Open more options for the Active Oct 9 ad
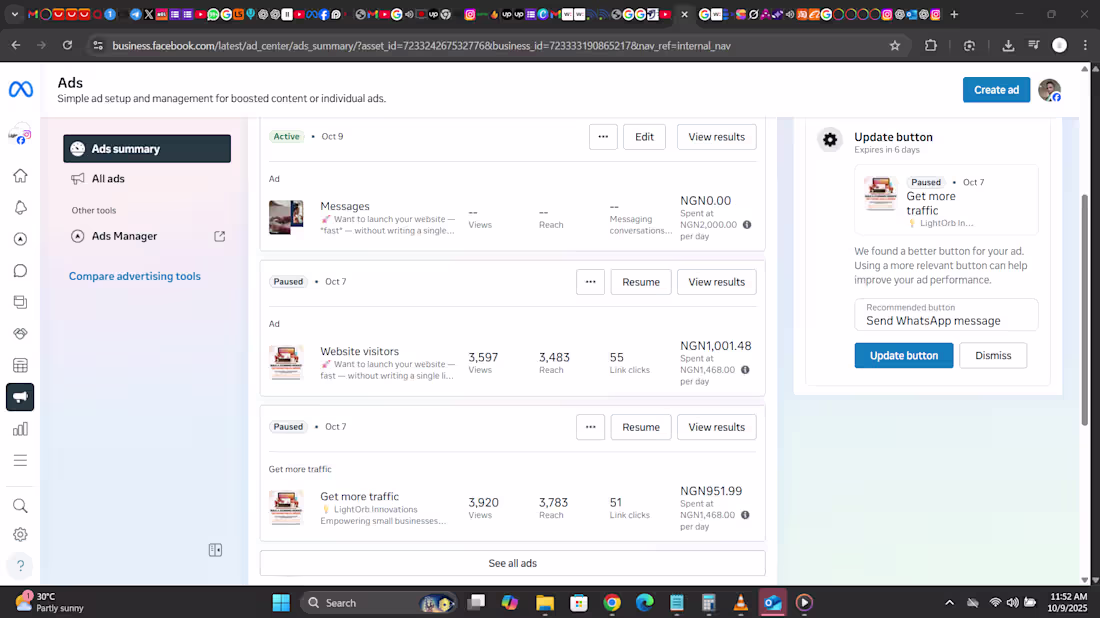This screenshot has width=1100, height=618. [603, 137]
